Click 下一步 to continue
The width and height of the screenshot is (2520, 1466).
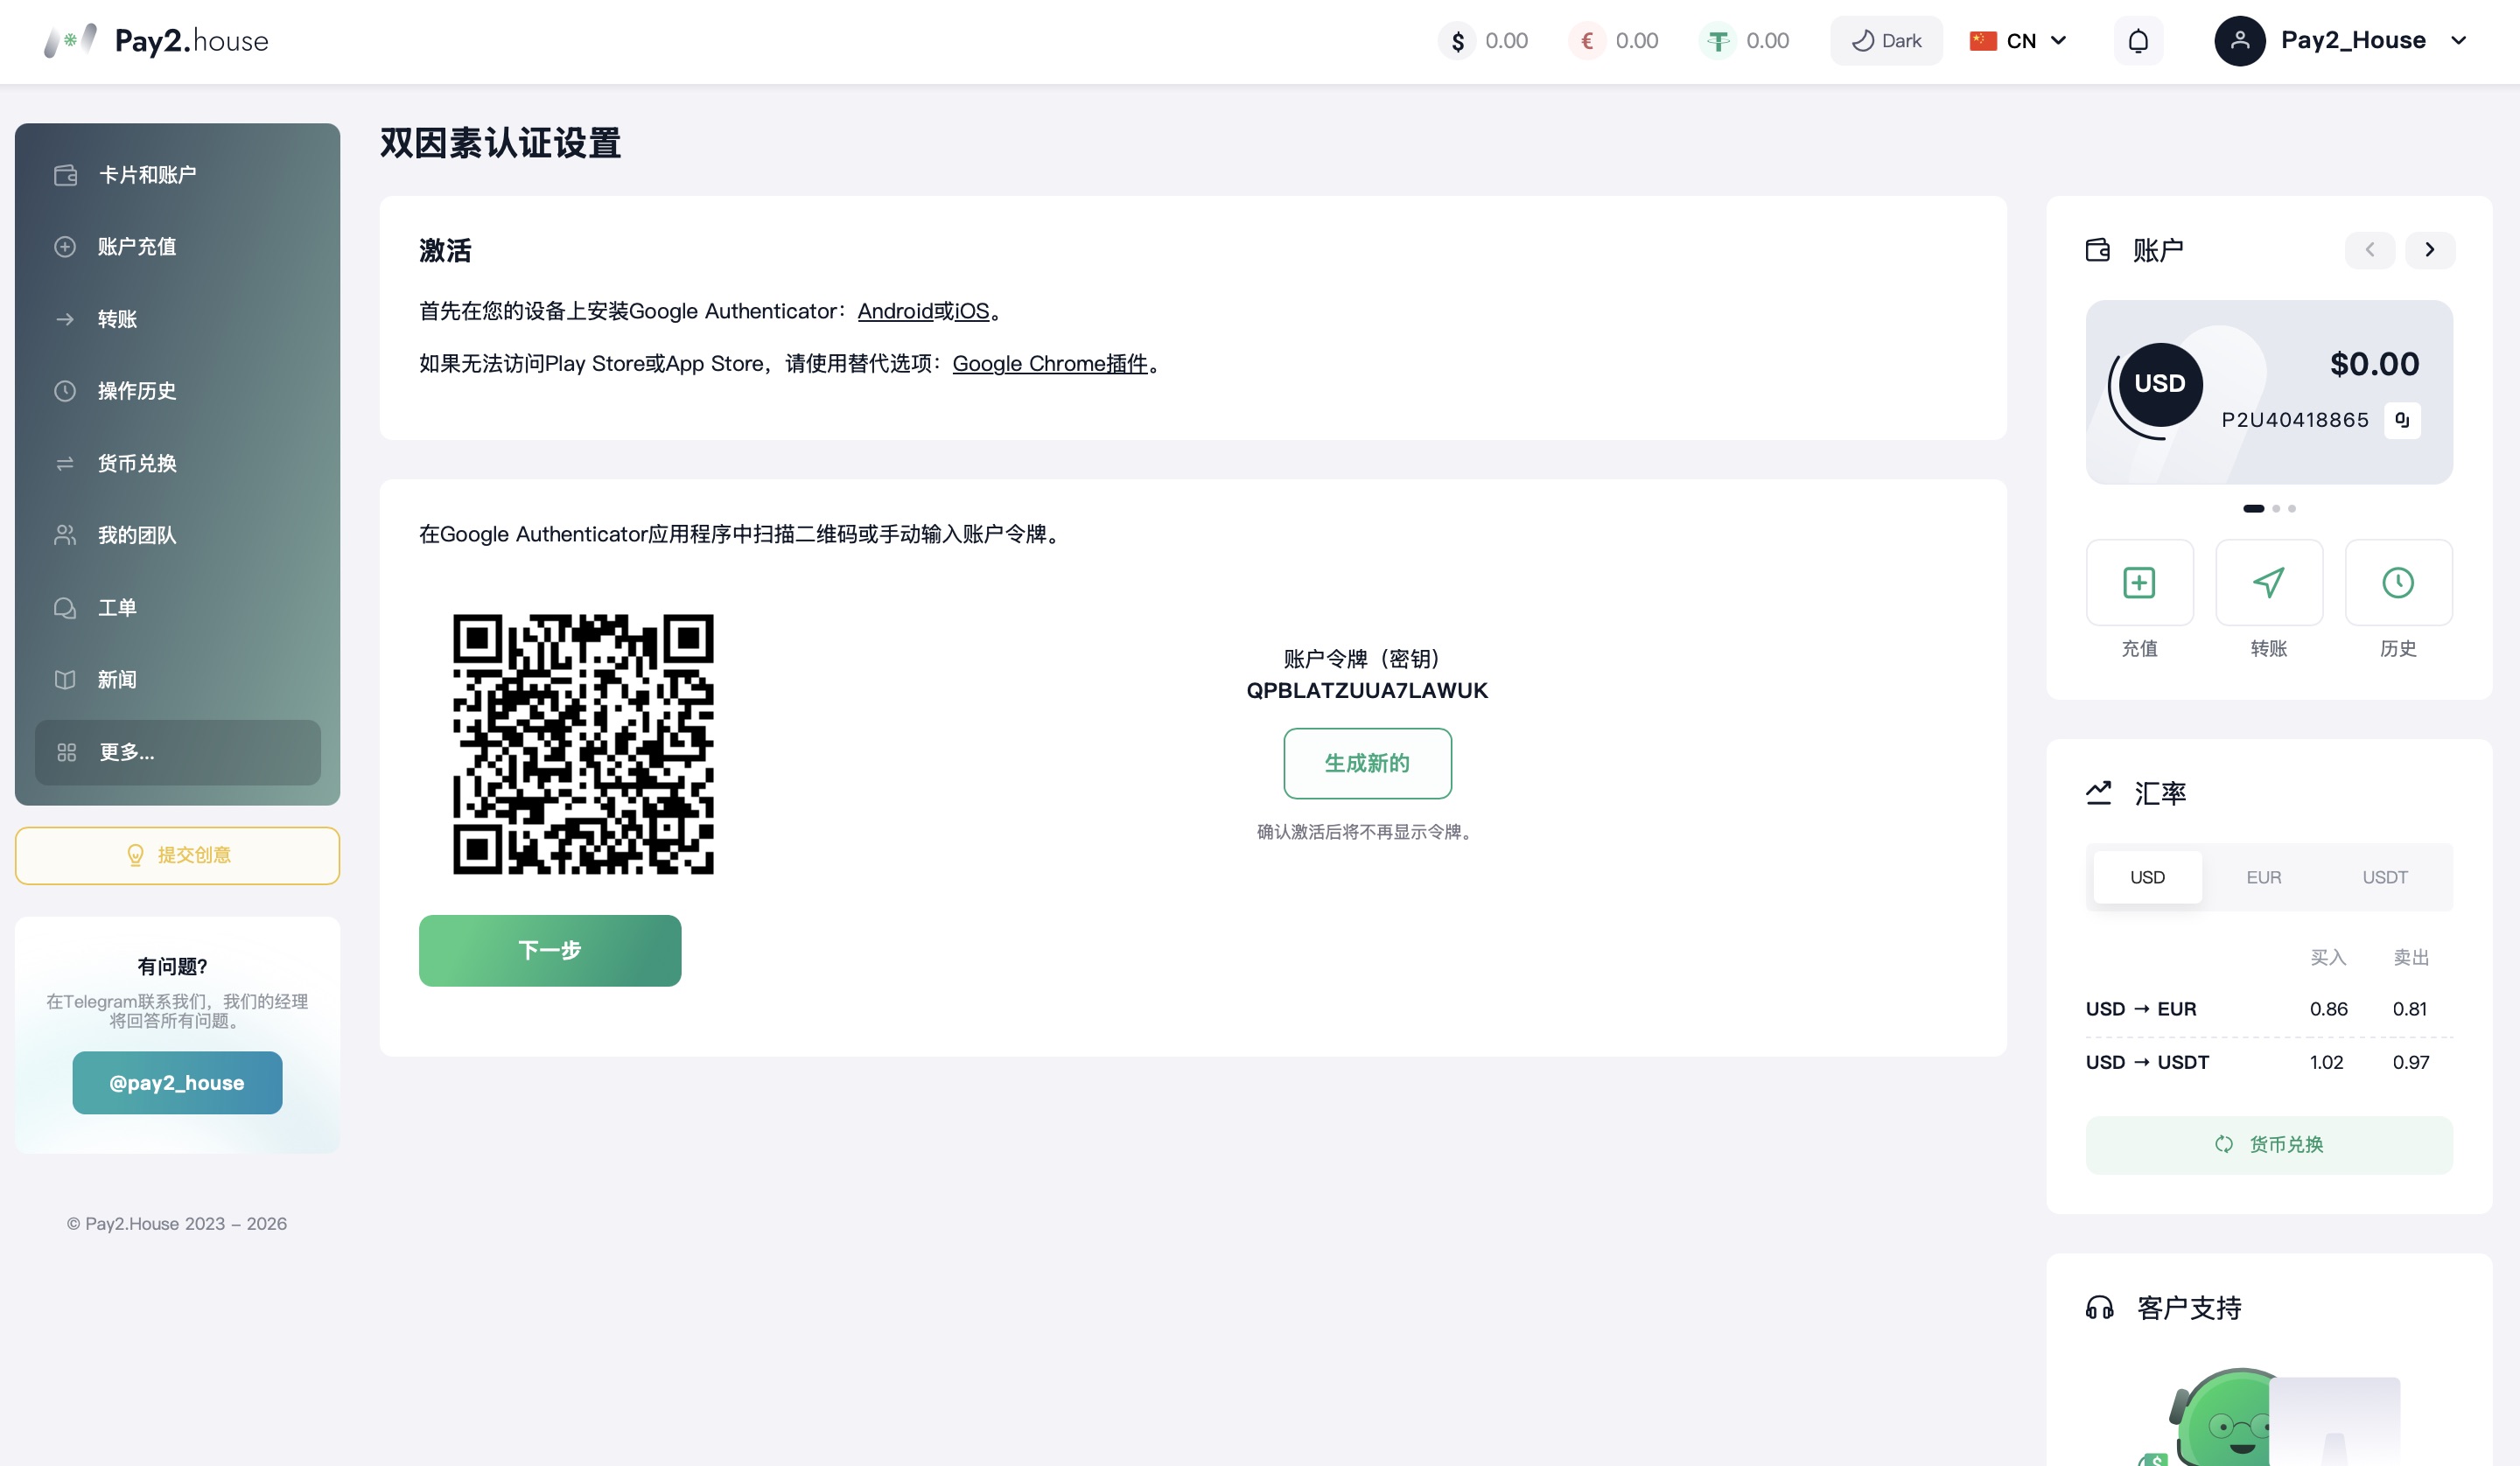(550, 951)
